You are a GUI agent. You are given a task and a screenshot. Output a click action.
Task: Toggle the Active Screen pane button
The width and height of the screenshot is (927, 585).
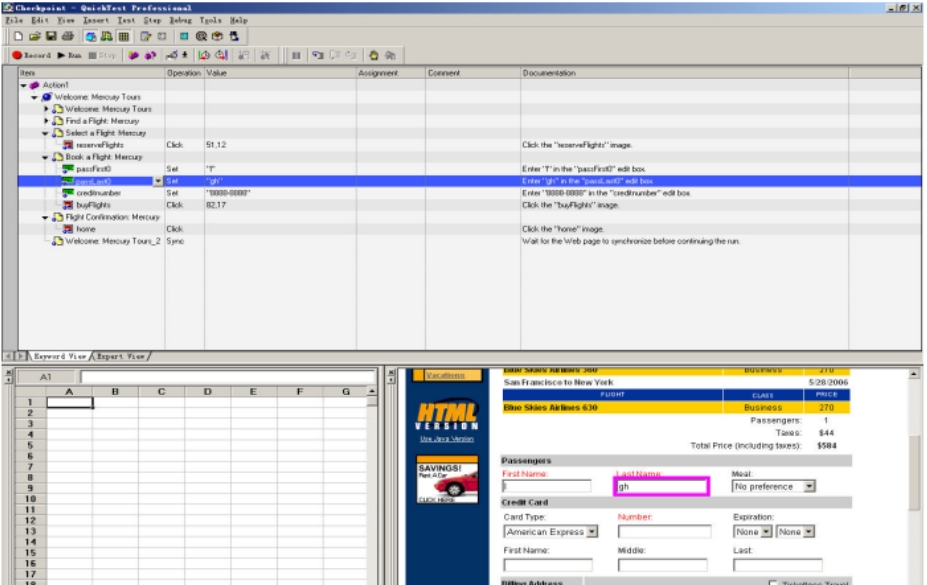pos(90,37)
